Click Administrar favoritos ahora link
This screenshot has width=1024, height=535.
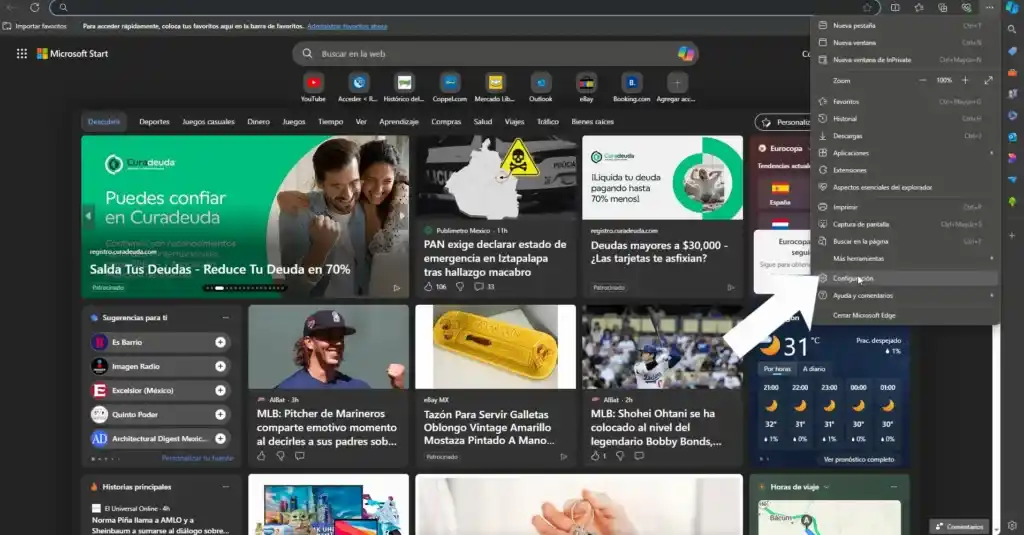pos(347,26)
